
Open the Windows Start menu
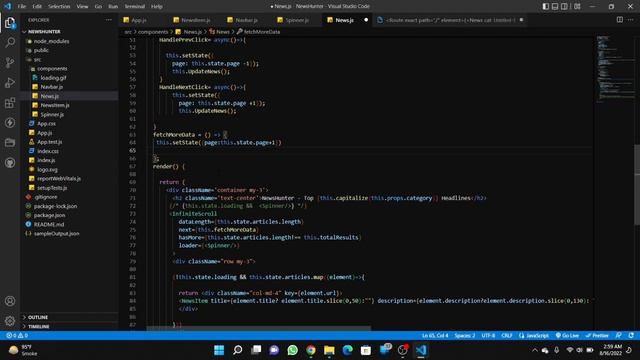coord(219,350)
